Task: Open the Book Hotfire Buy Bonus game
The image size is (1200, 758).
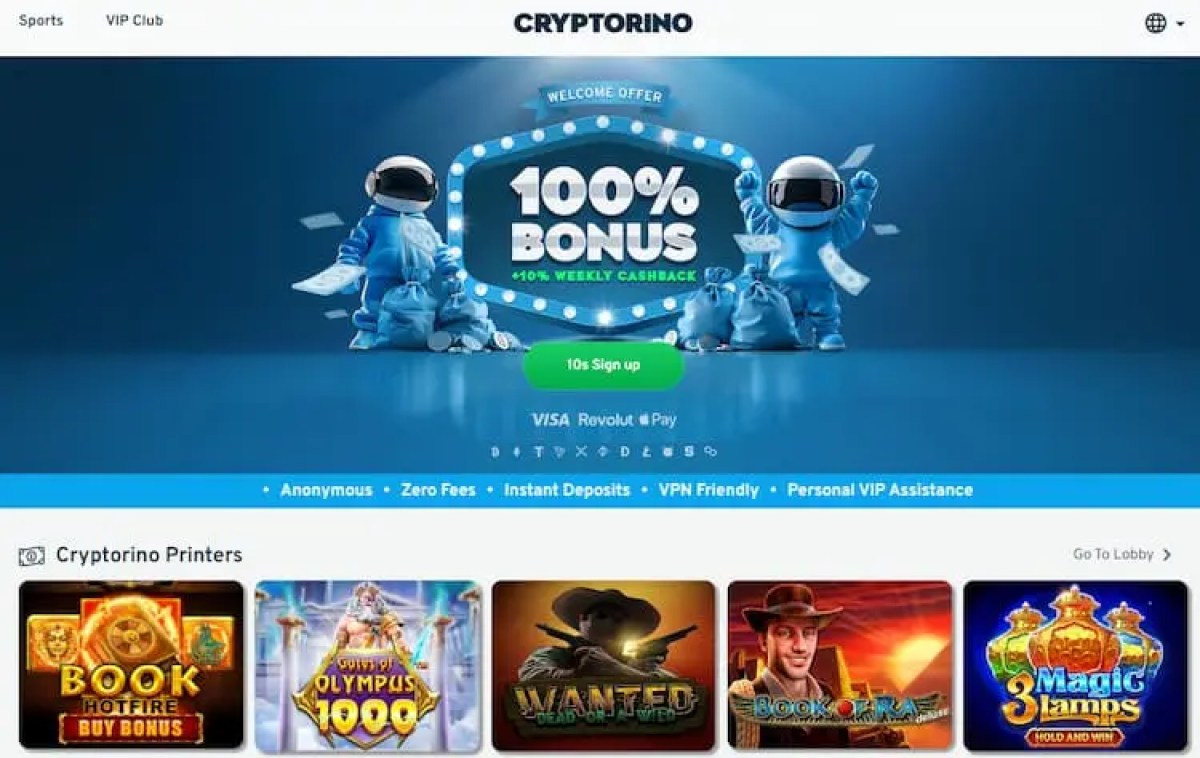Action: click(131, 665)
